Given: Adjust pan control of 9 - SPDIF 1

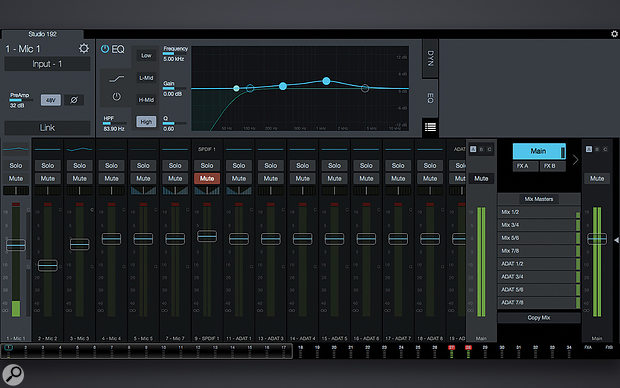Looking at the screenshot, I should 207,191.
